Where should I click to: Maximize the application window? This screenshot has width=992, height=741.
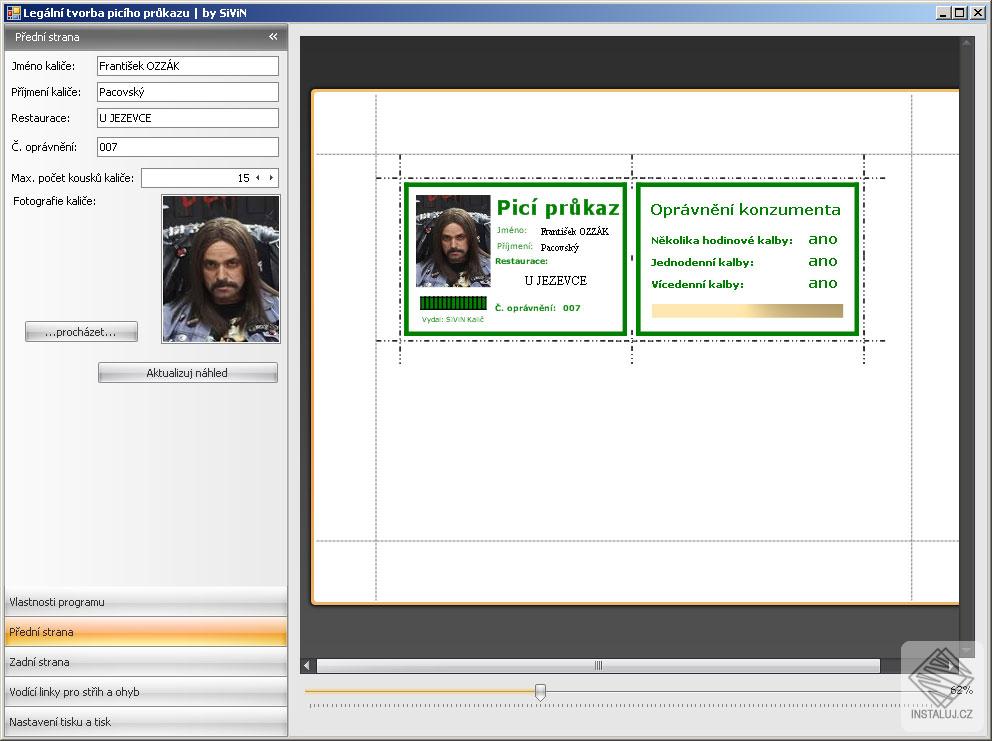[x=959, y=12]
